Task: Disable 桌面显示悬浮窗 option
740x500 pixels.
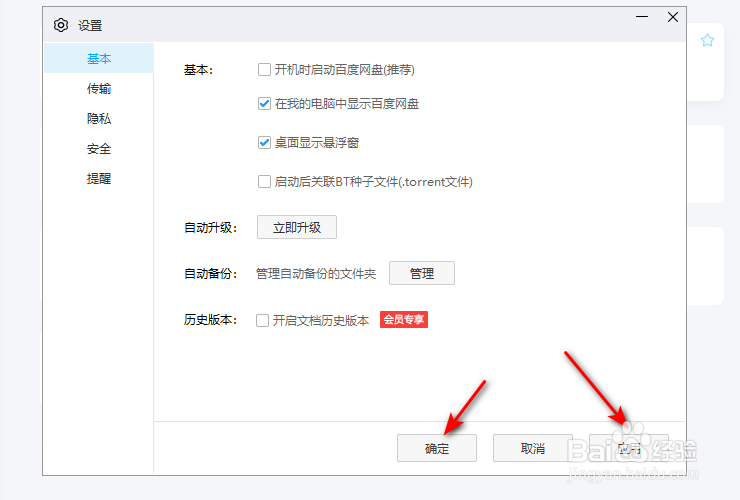Action: point(264,142)
